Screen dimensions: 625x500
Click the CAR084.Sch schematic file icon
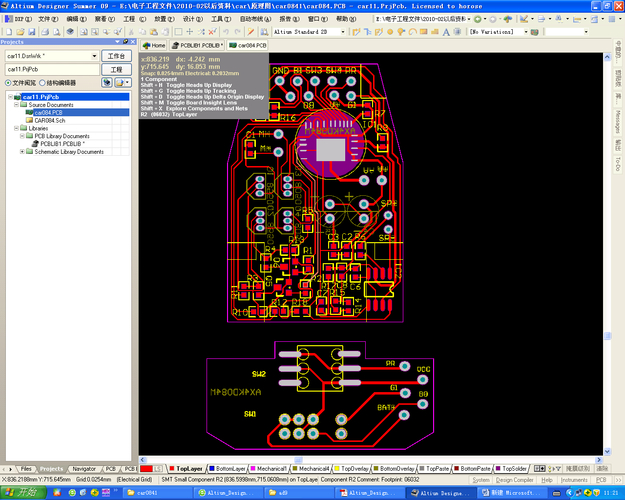click(30, 120)
